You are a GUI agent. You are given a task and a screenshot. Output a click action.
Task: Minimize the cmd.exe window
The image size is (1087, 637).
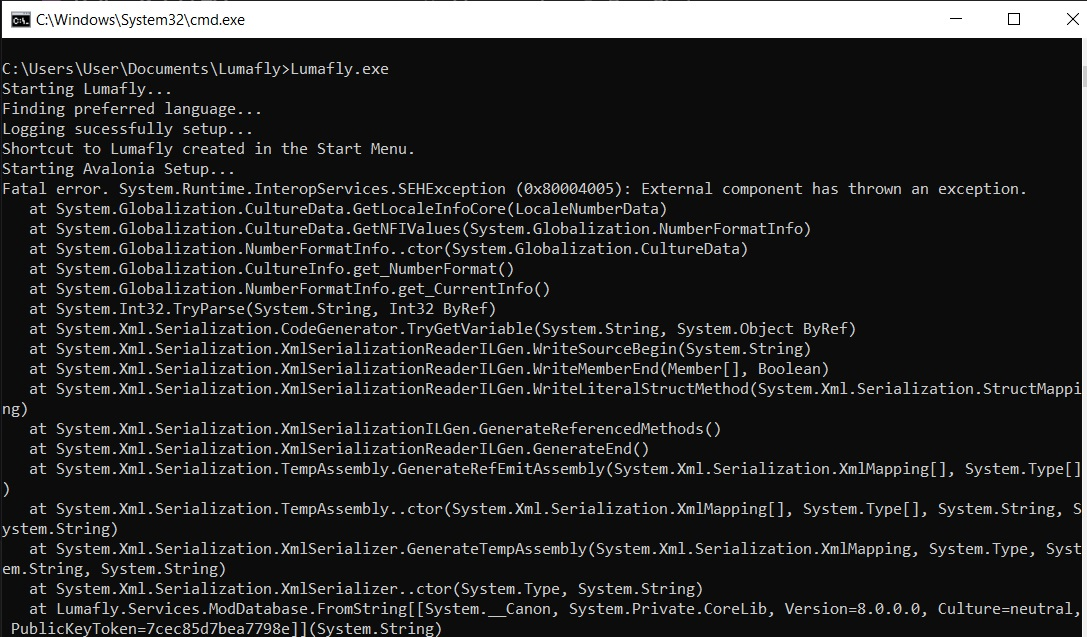956,19
